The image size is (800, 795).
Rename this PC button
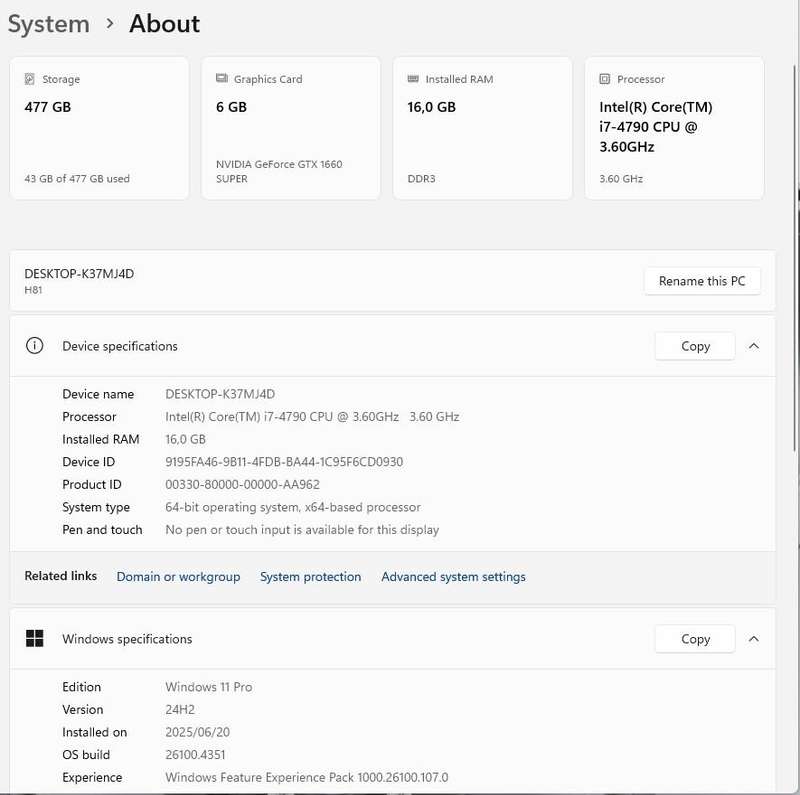point(702,281)
